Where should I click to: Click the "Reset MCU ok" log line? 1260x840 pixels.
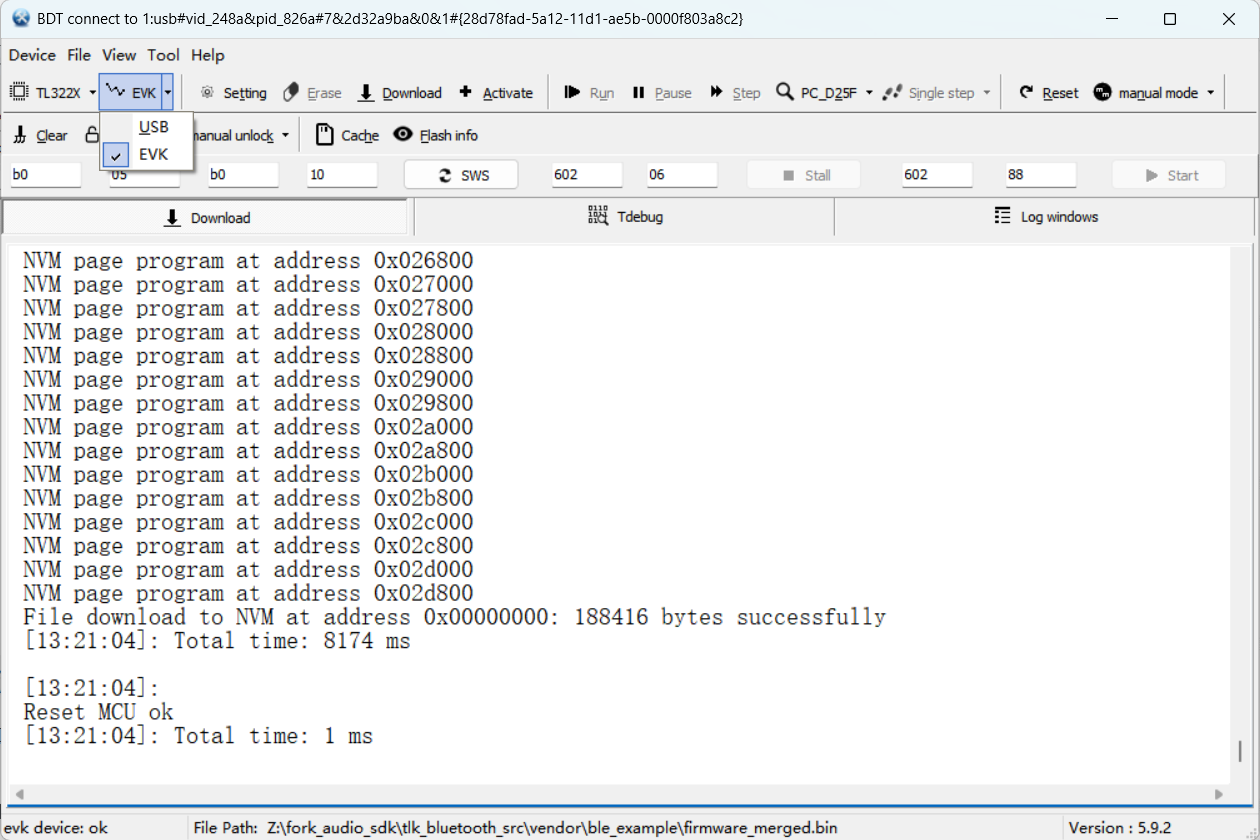pos(98,713)
